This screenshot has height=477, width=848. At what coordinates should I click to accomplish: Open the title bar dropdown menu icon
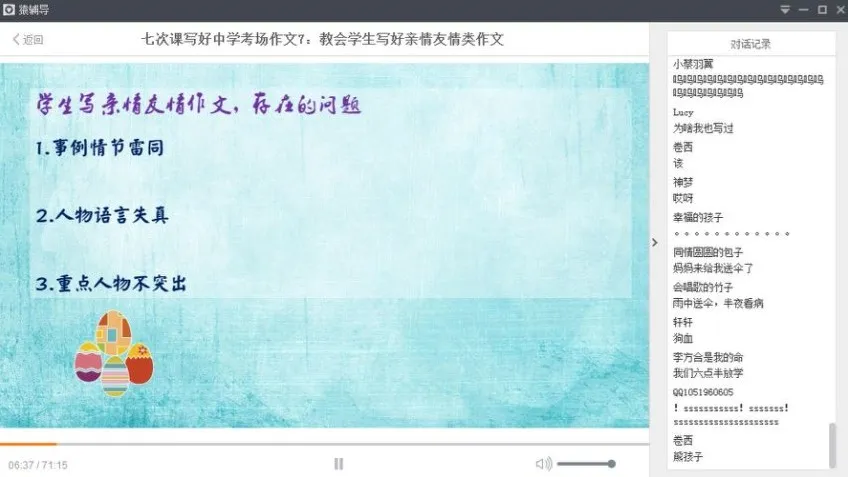[x=786, y=10]
